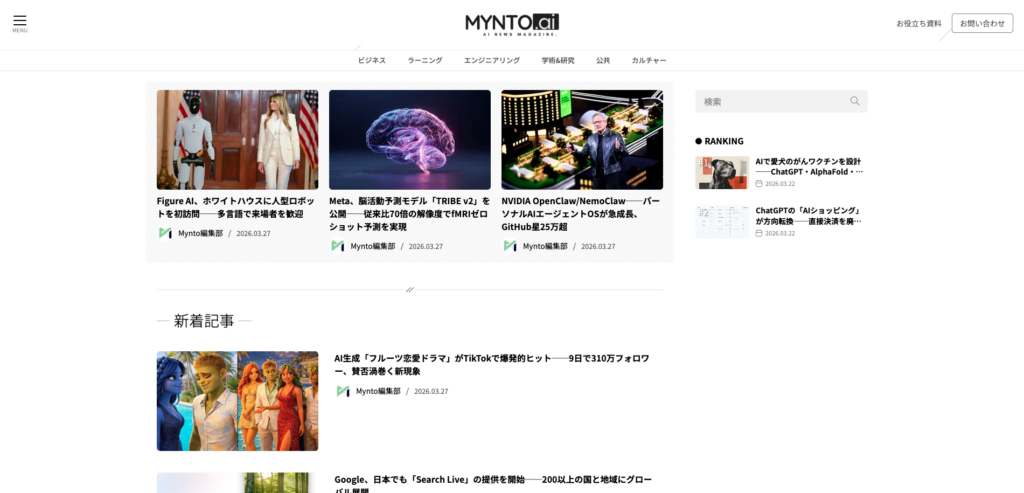Open the glowing brain Meta article thumbnail
Image resolution: width=1024 pixels, height=493 pixels.
coord(409,139)
